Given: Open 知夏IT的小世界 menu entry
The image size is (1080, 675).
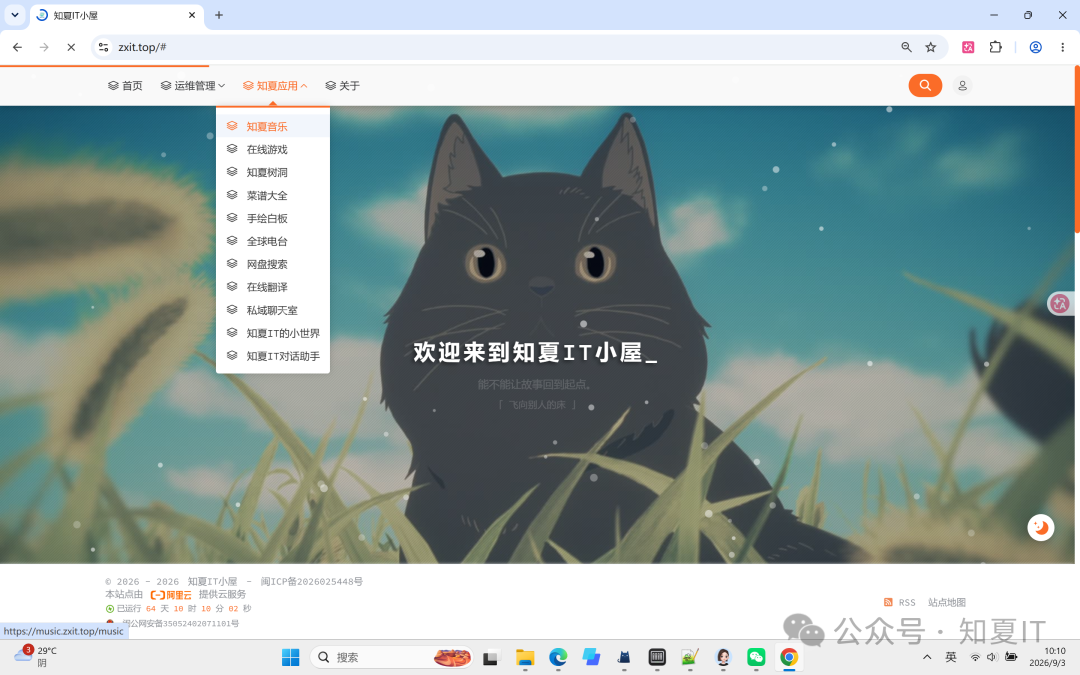Looking at the screenshot, I should [273, 333].
